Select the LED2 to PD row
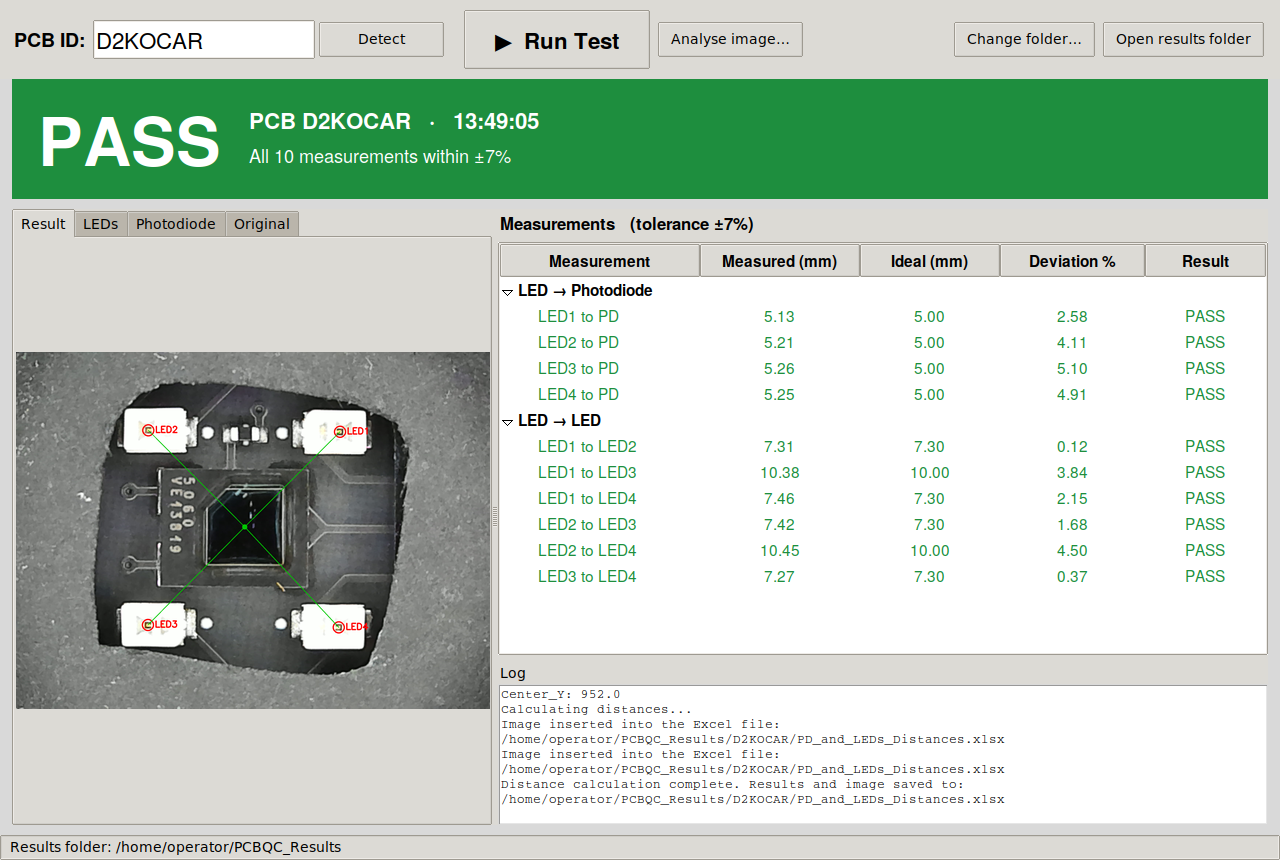 click(883, 343)
